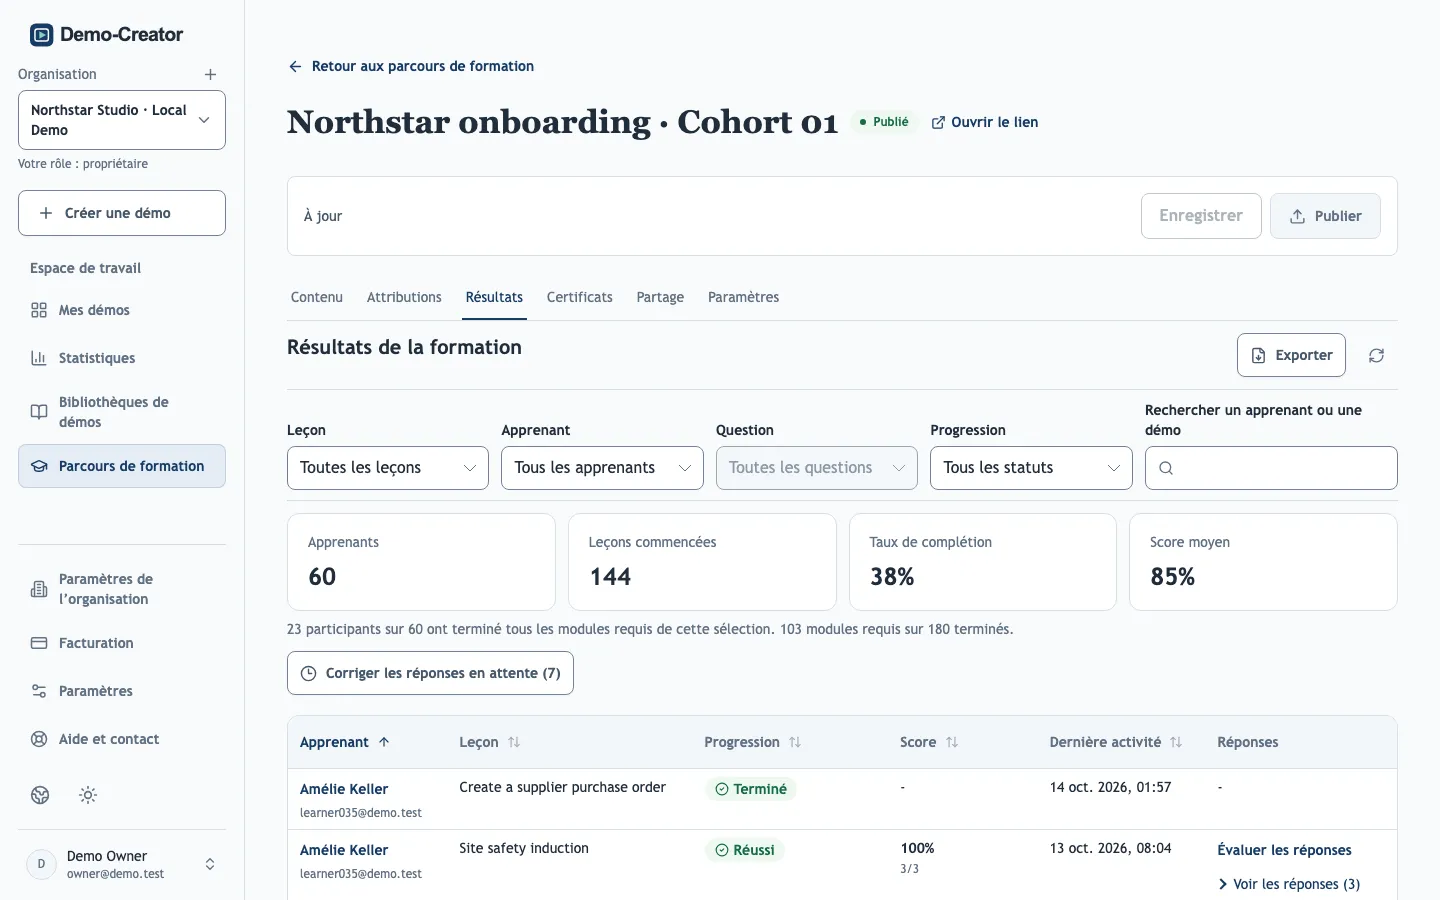Screen dimensions: 1440x900
Task: Click the learner search input field
Action: (1271, 468)
